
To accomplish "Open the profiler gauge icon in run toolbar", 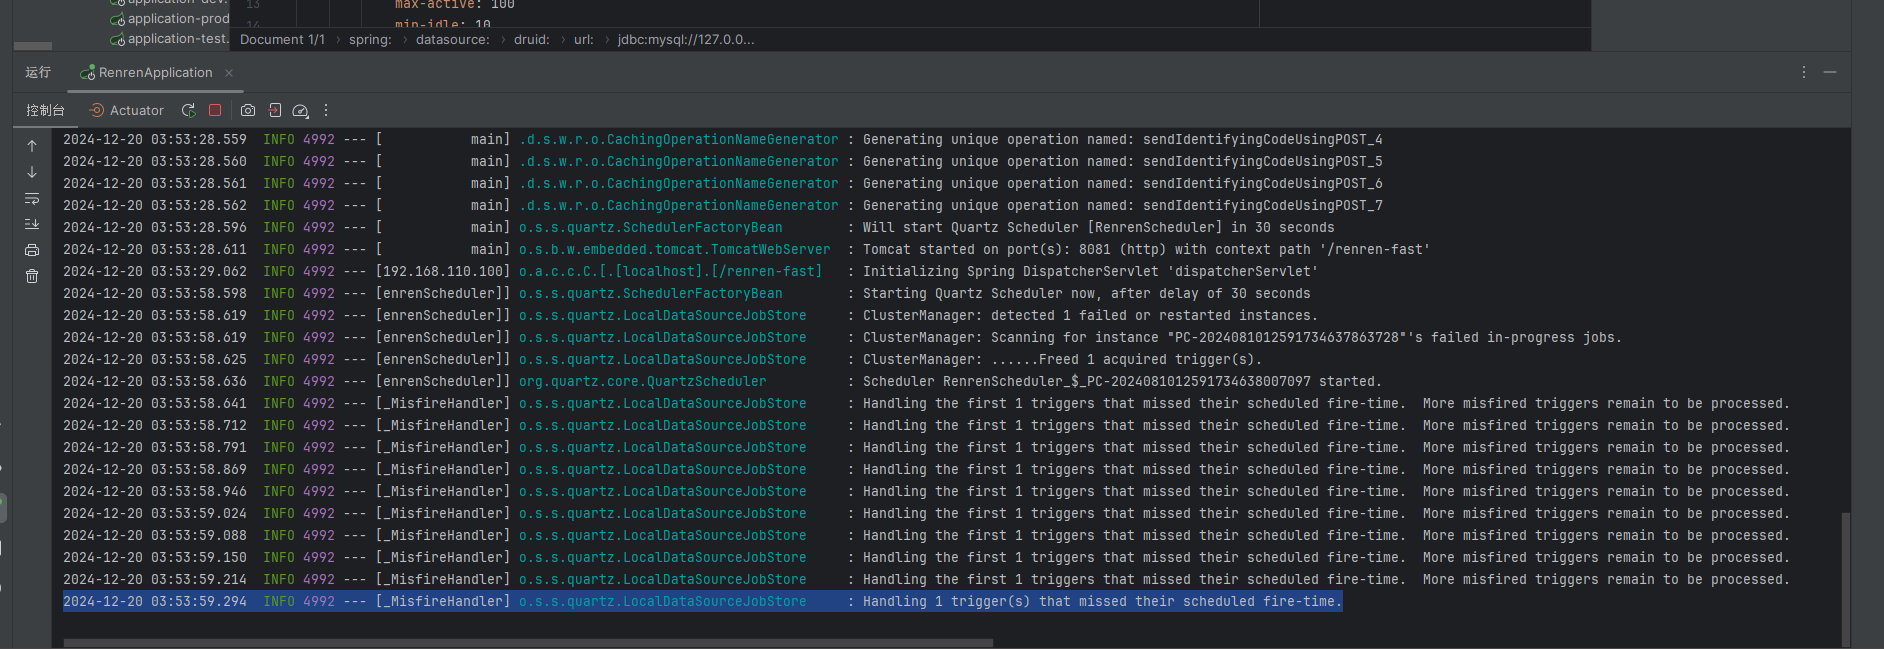I will coord(300,110).
